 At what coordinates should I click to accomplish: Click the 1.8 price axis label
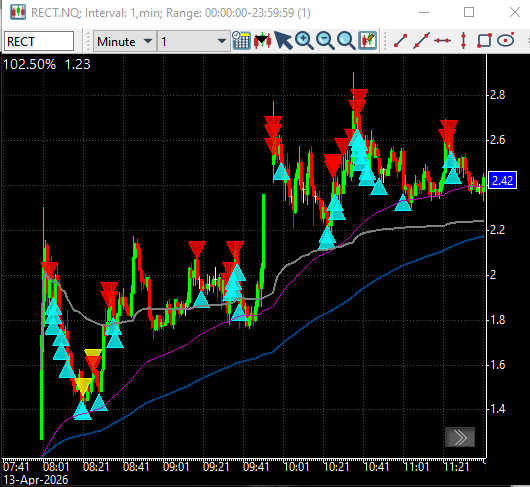click(x=498, y=320)
